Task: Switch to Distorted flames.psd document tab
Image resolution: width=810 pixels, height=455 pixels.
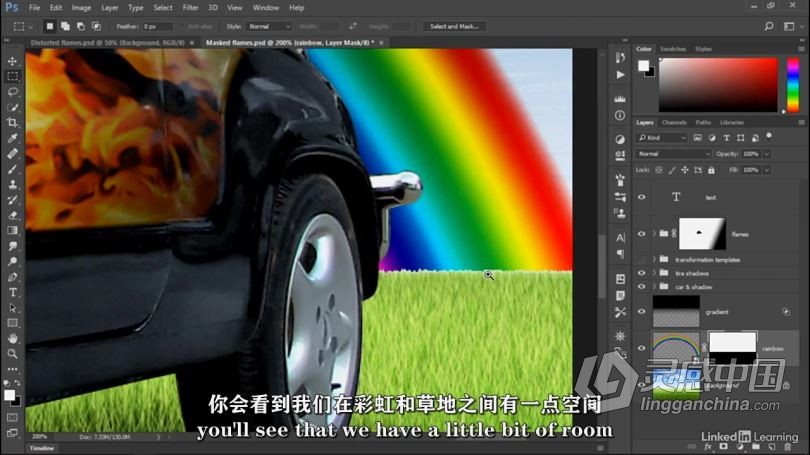Action: click(x=107, y=43)
